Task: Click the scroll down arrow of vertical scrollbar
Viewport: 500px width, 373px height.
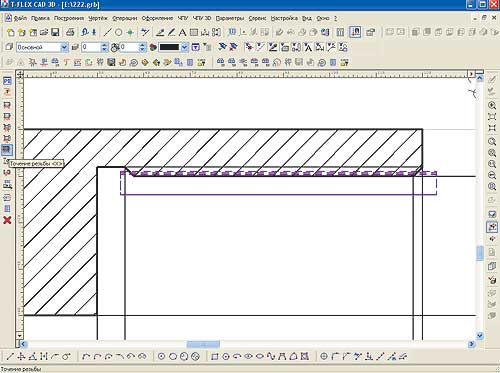Action: (480, 336)
